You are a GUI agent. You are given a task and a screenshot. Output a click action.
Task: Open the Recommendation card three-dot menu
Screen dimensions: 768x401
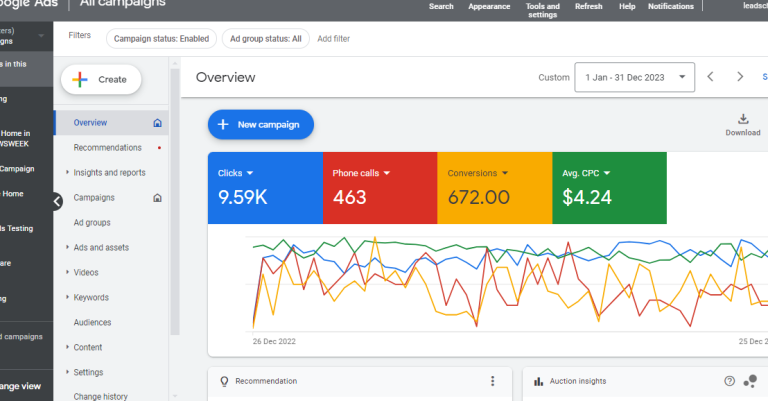(492, 381)
